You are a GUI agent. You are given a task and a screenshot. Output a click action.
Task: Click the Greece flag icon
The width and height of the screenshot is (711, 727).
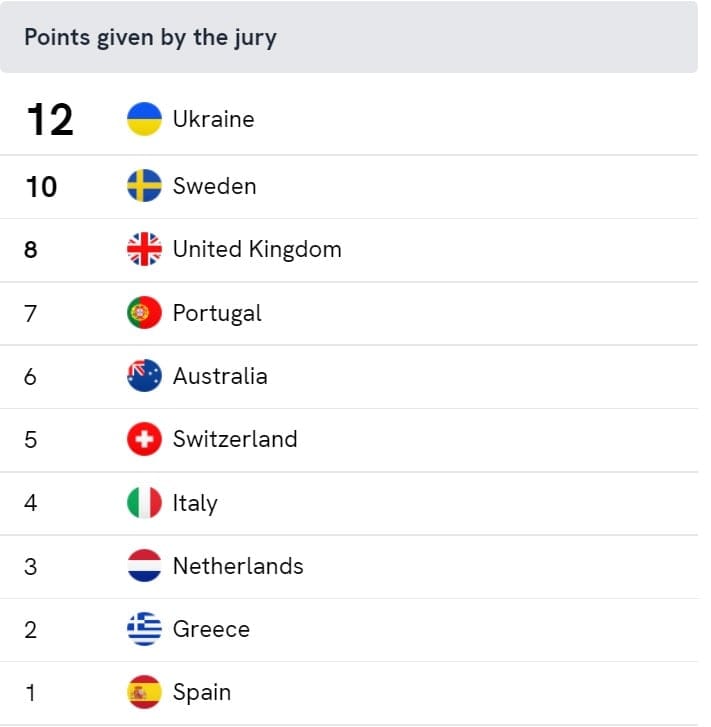pyautogui.click(x=144, y=629)
